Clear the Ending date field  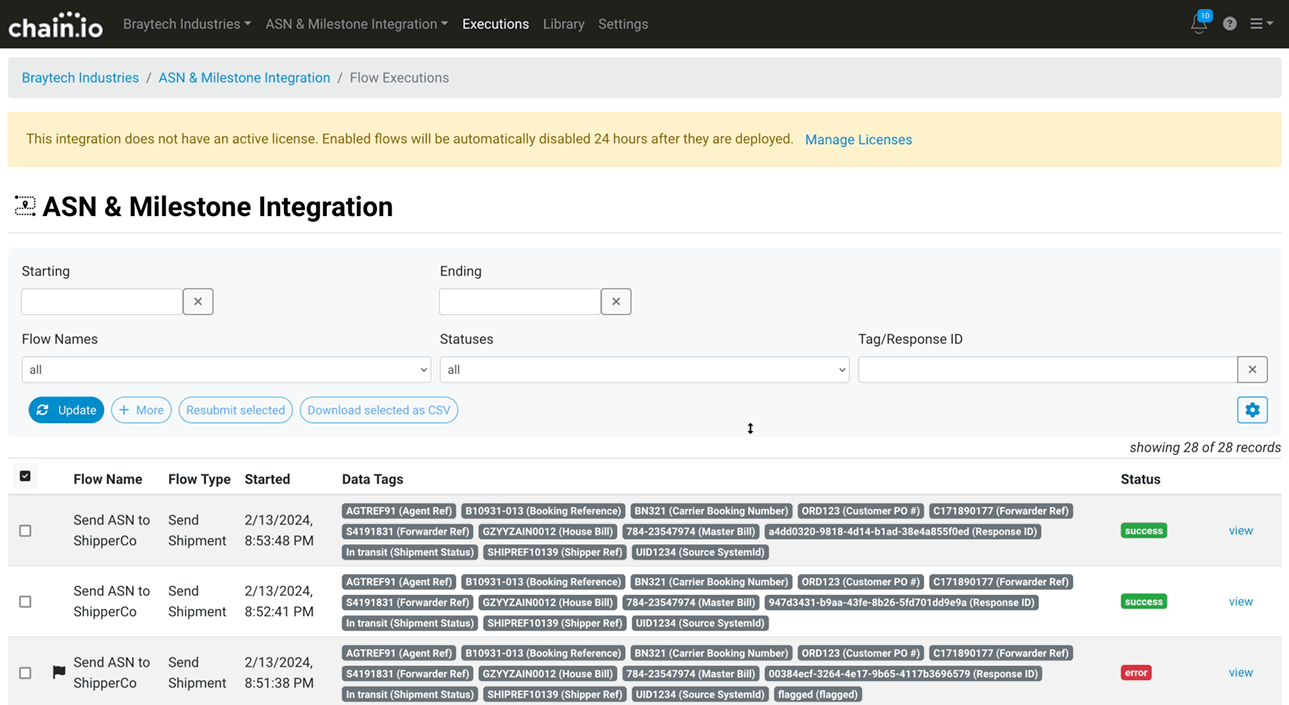[616, 301]
